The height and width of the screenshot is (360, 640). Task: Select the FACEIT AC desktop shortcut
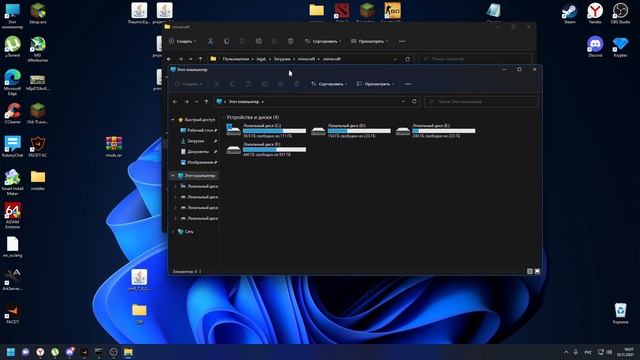(38, 147)
